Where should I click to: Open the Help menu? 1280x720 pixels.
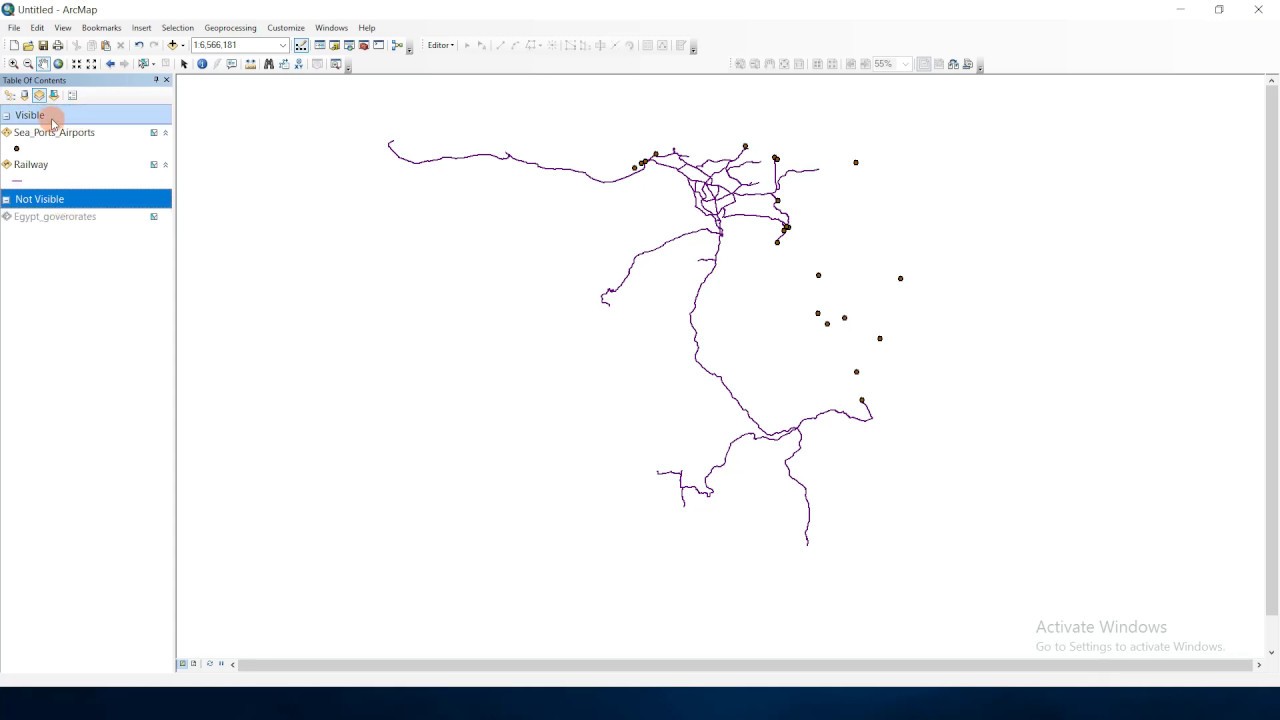367,28
